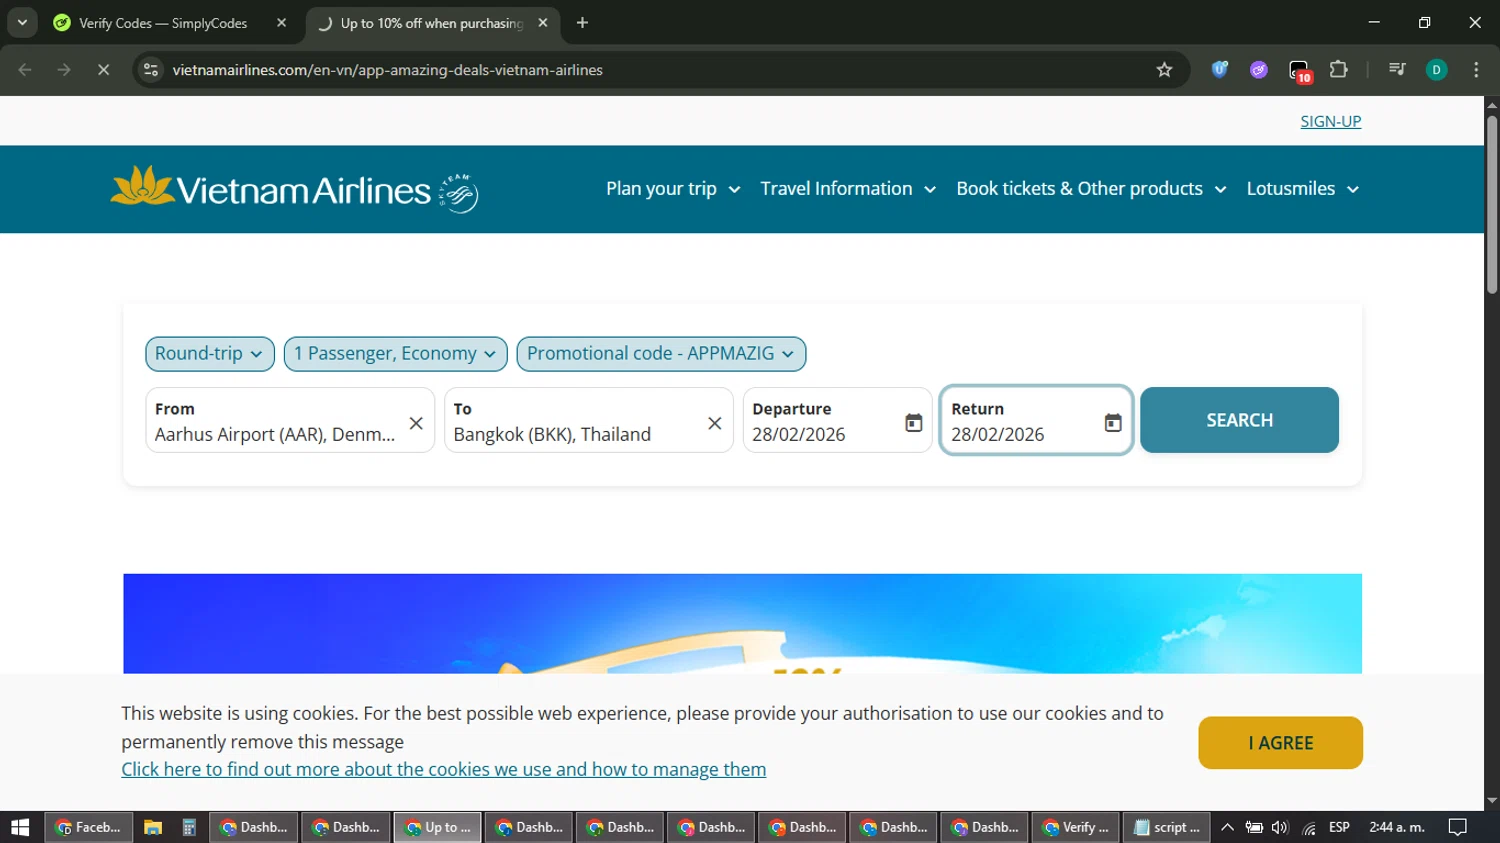Open the media control toolbar icon
The width and height of the screenshot is (1500, 843).
pyautogui.click(x=1397, y=70)
